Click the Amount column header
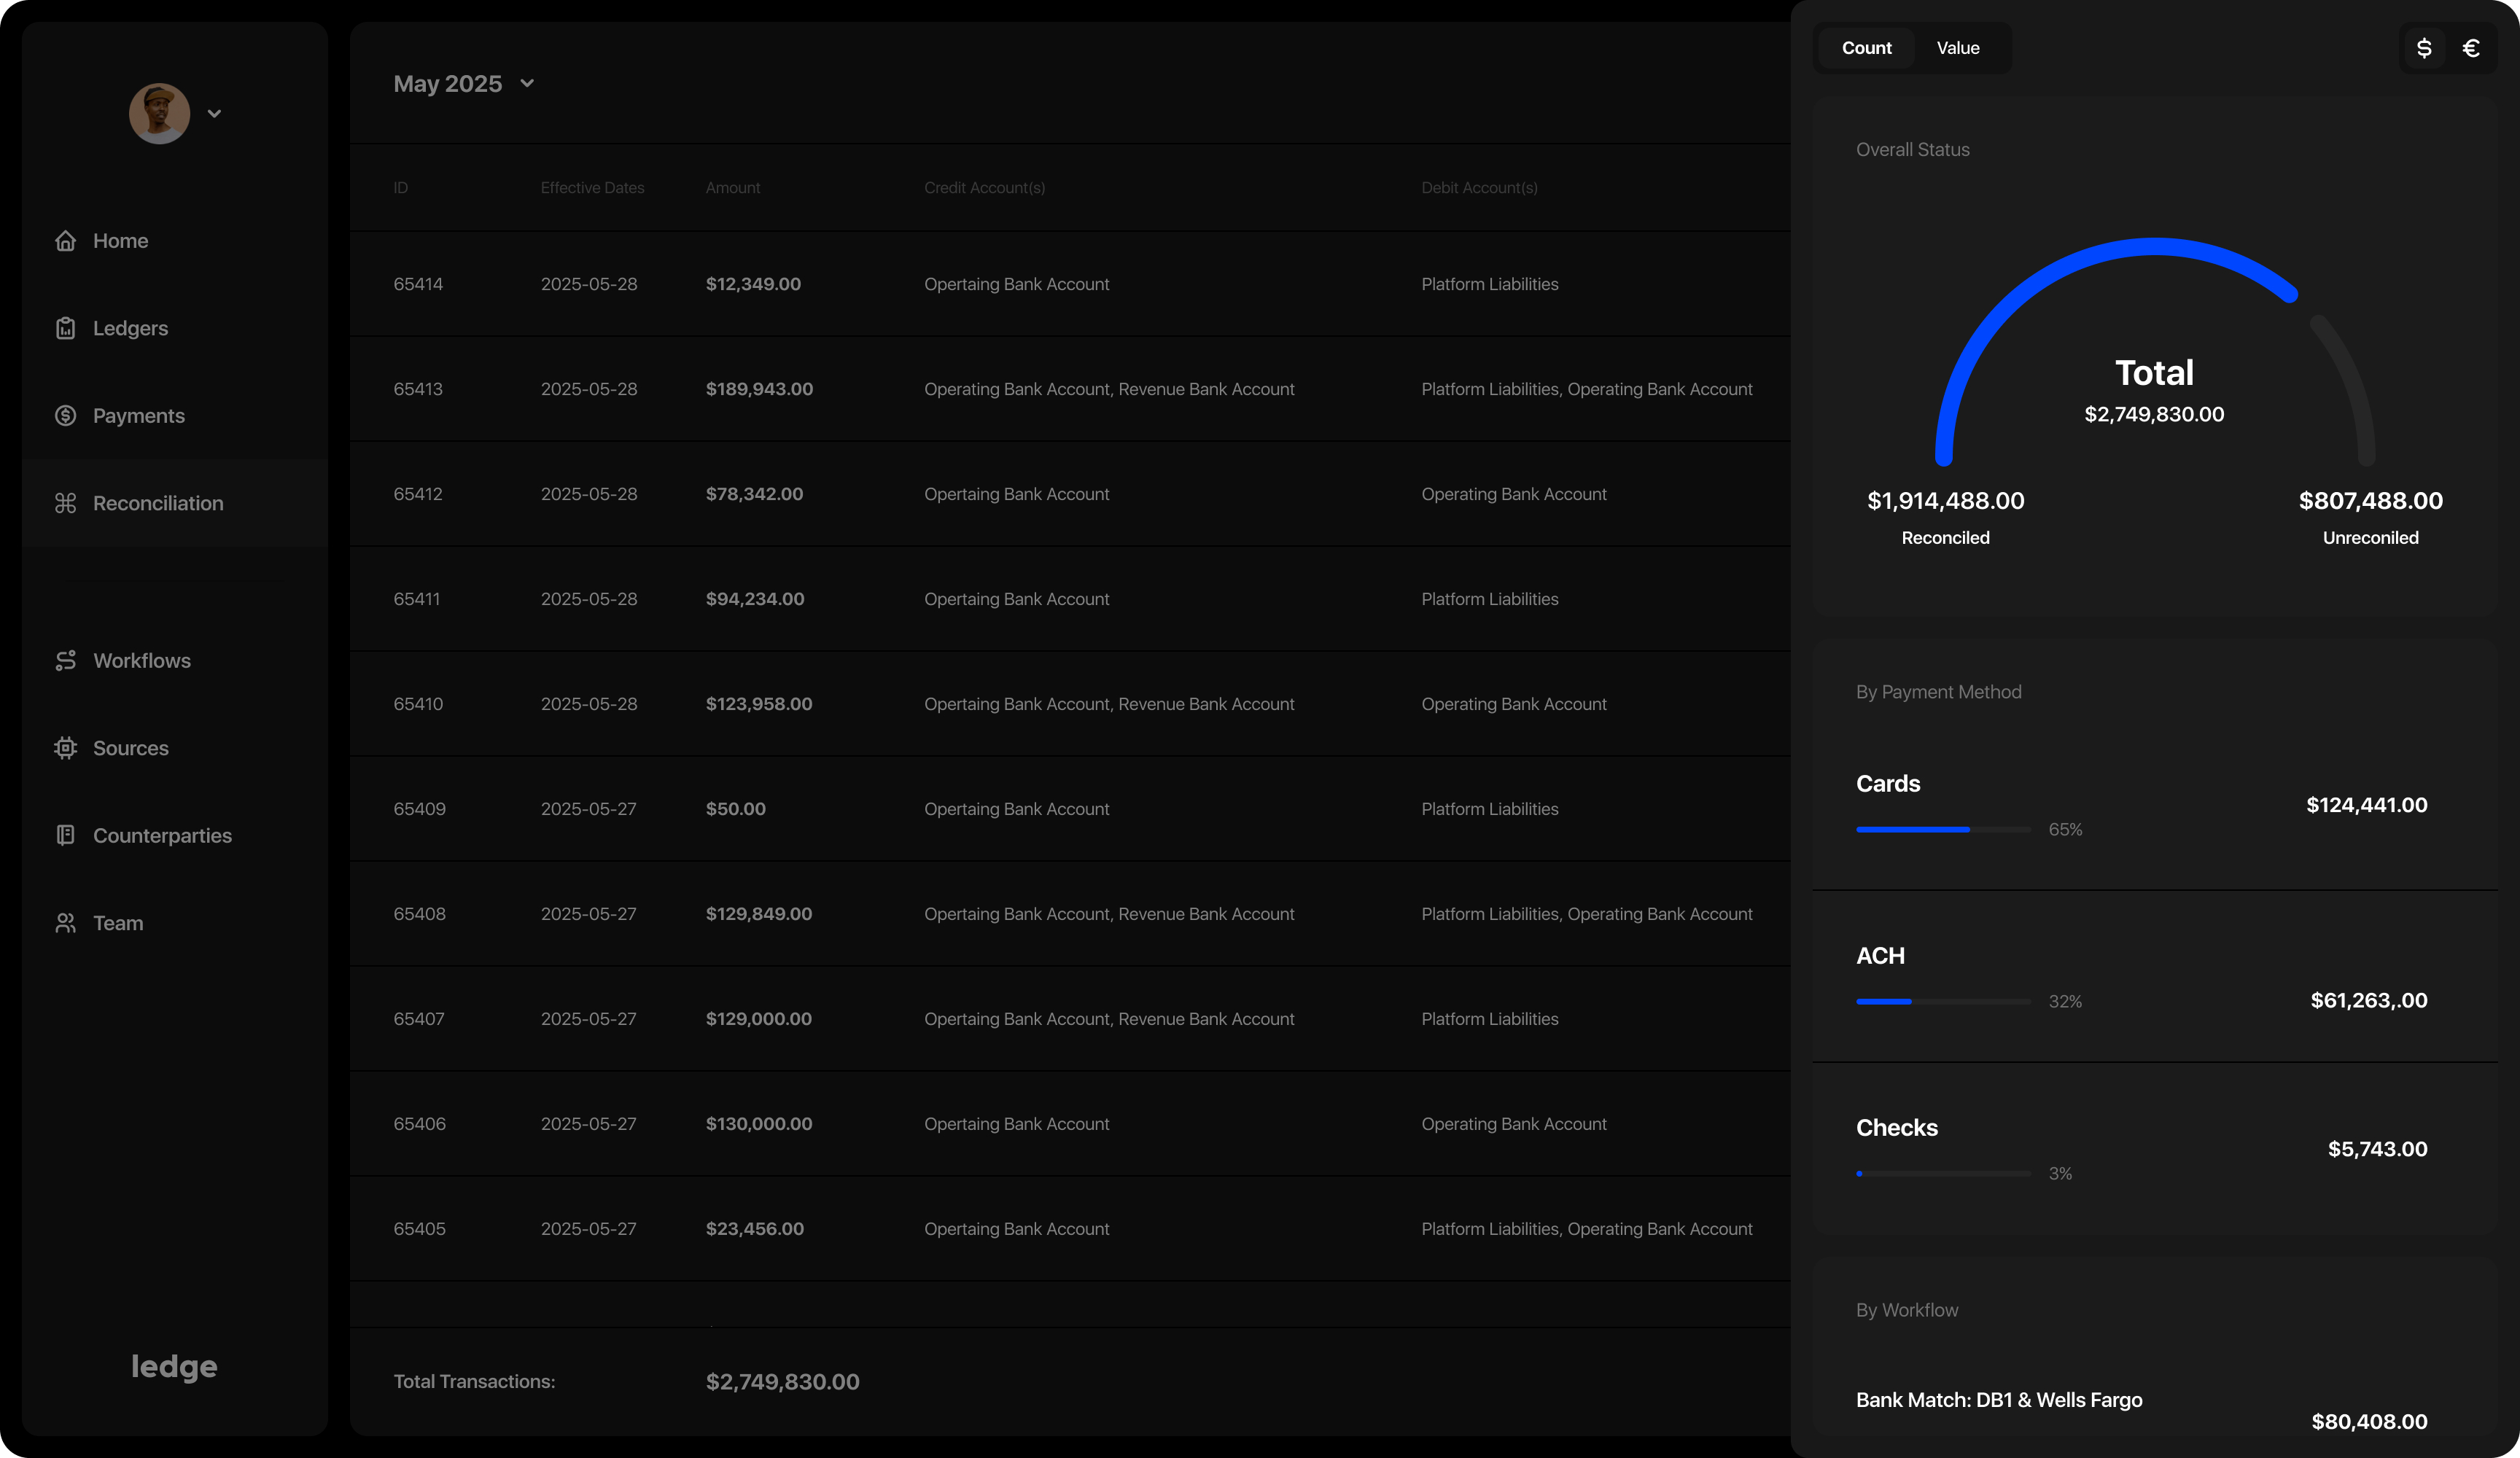The width and height of the screenshot is (2520, 1458). pos(732,188)
